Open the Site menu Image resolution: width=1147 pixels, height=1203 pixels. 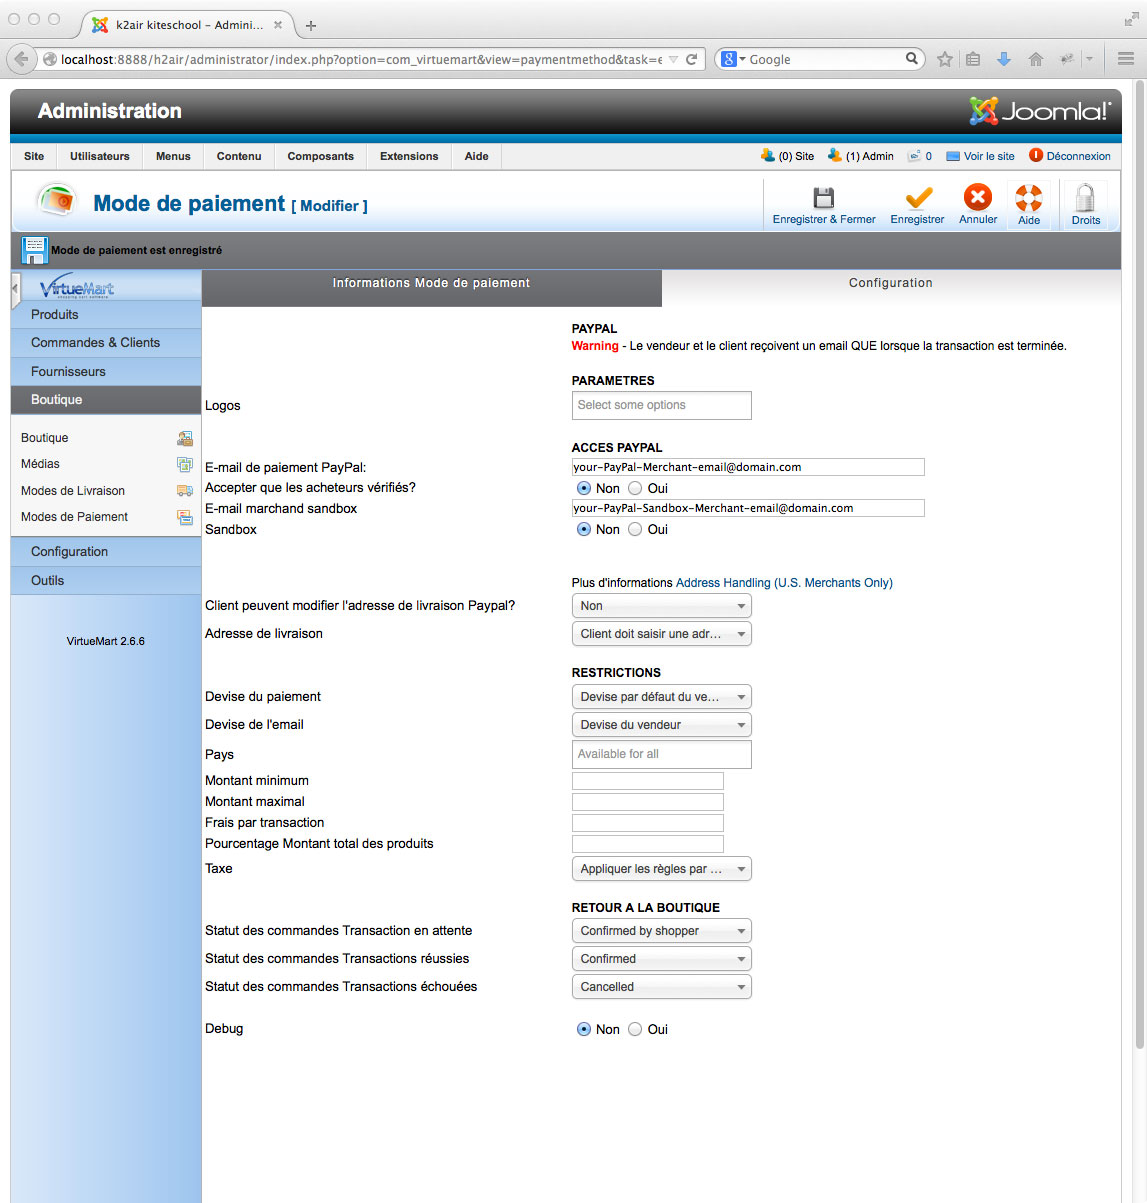click(34, 156)
